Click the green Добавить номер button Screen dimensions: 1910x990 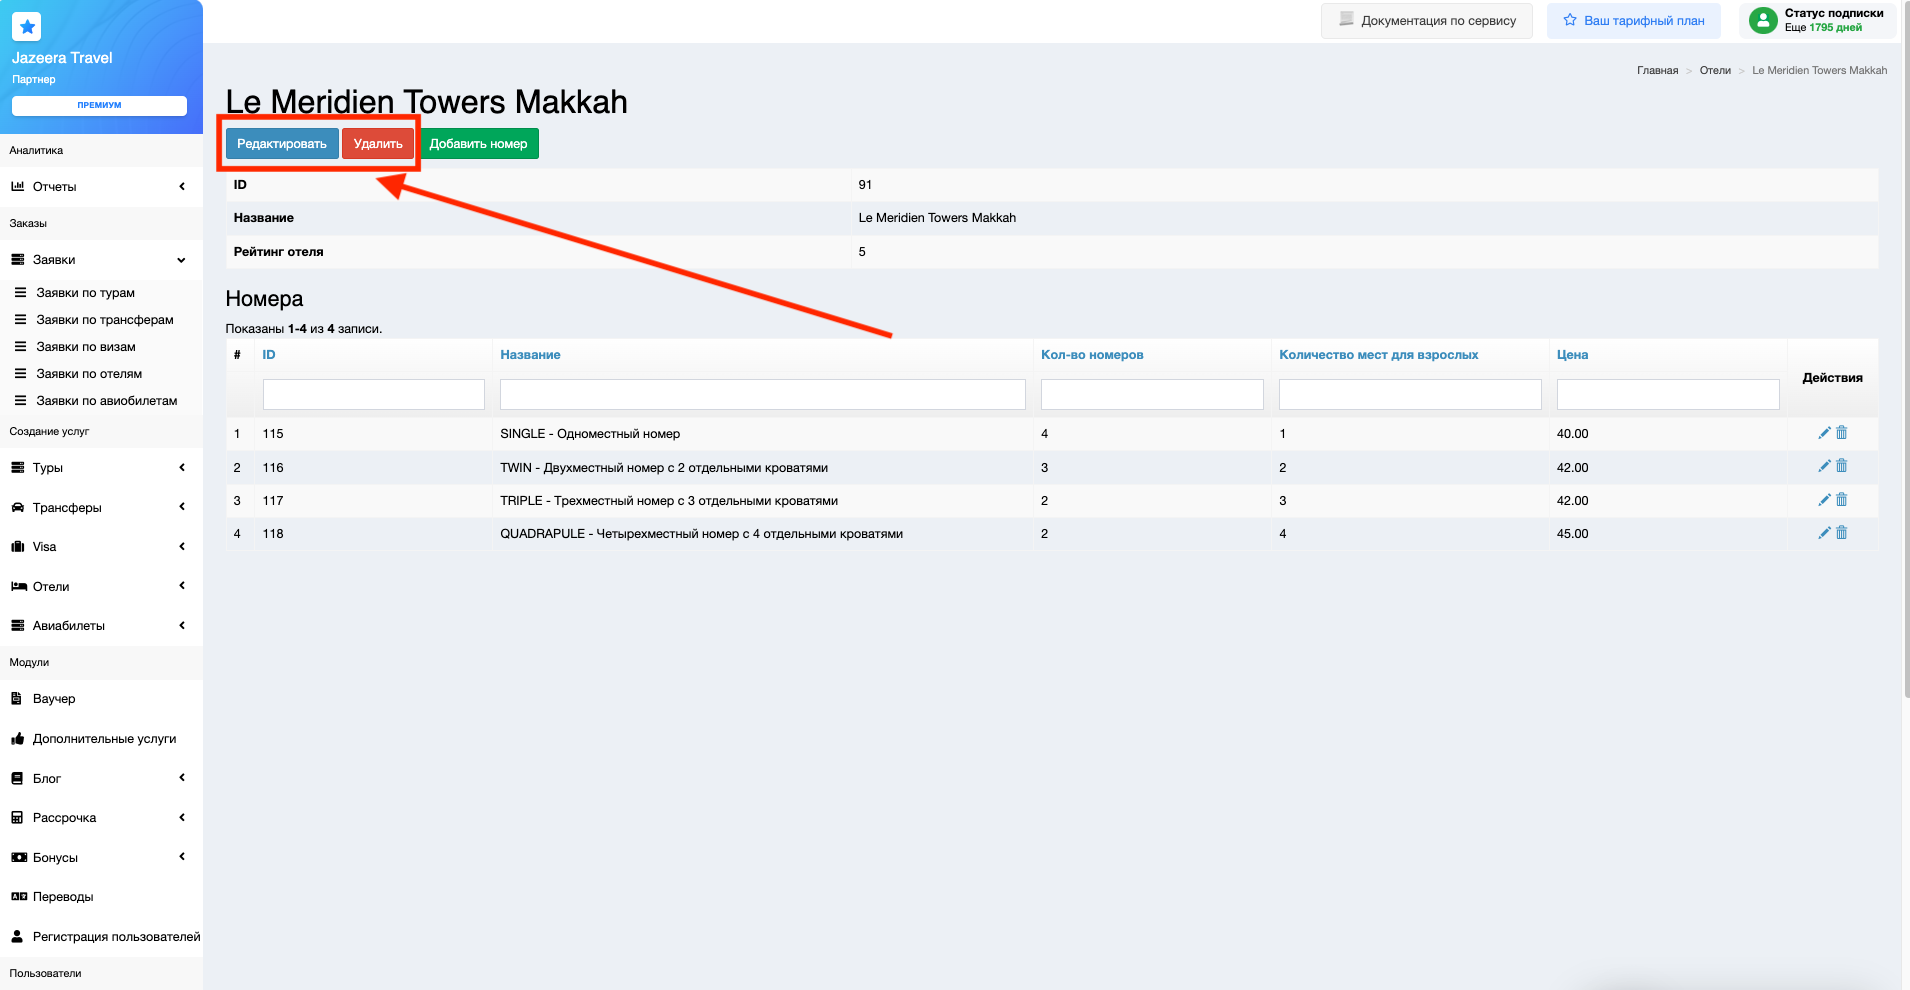coord(478,144)
